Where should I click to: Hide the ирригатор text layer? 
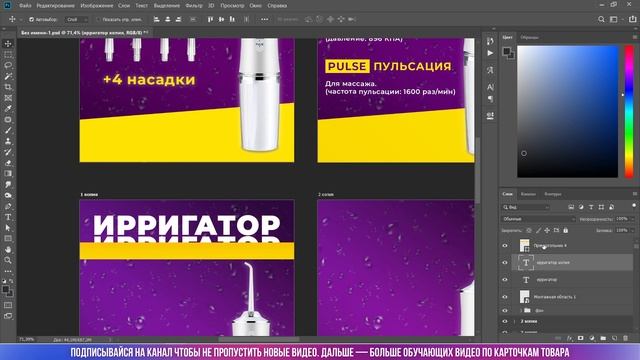(505, 280)
